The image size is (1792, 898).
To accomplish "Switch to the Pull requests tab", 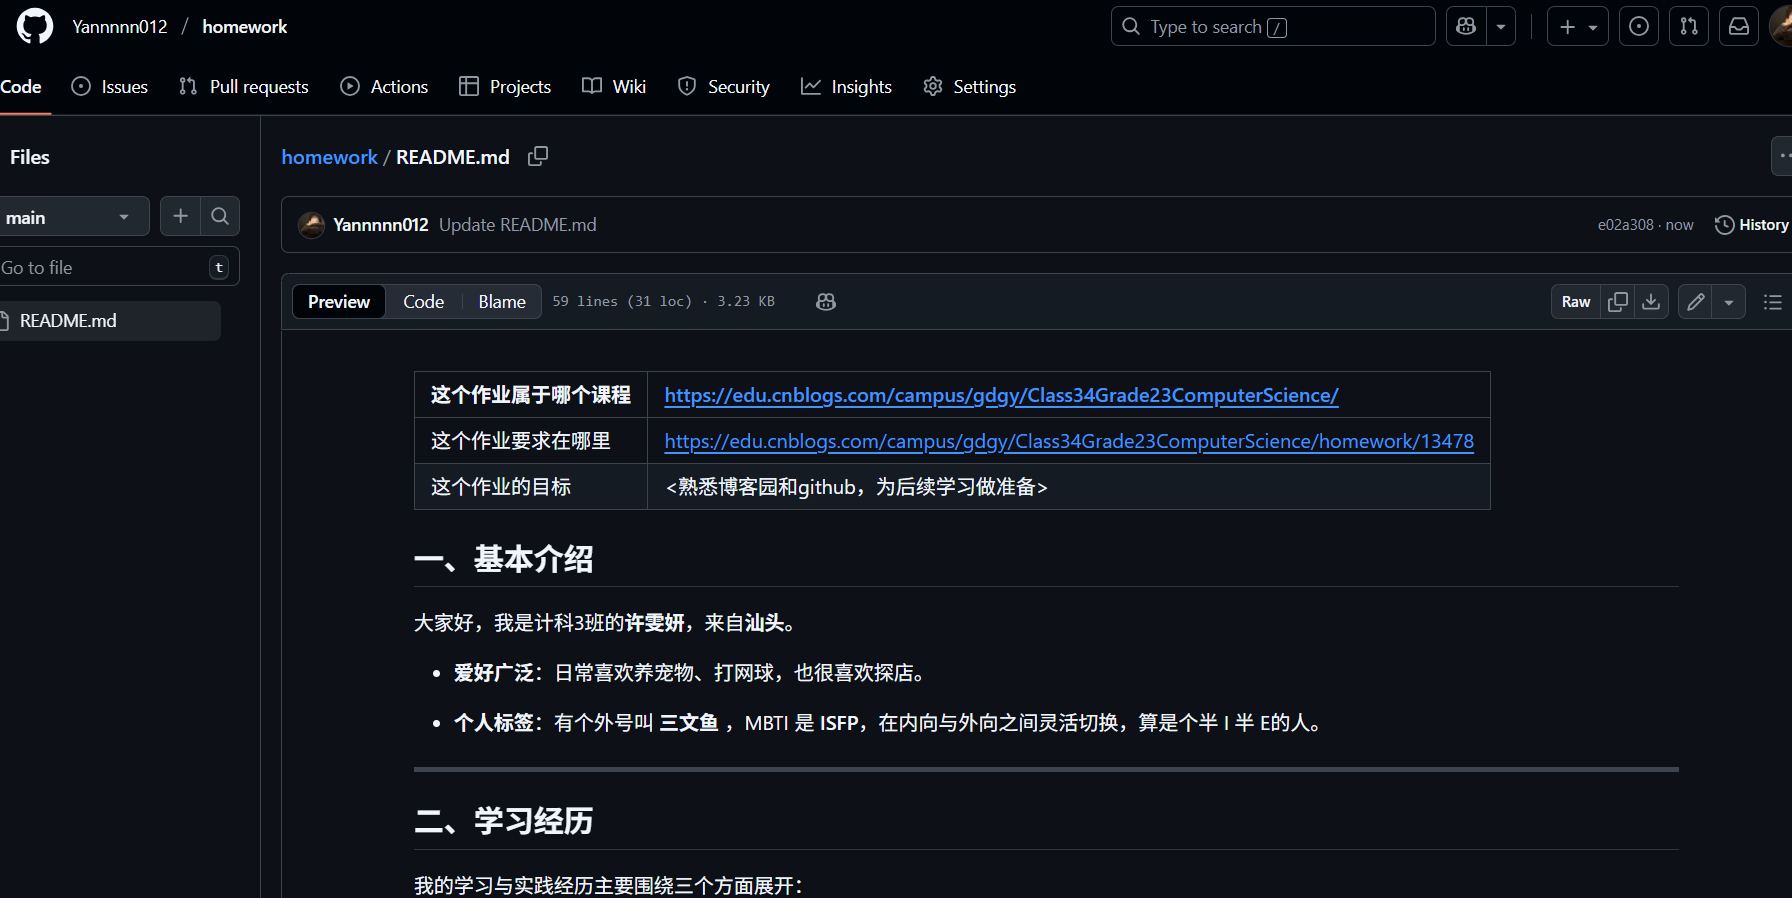I will [x=244, y=87].
